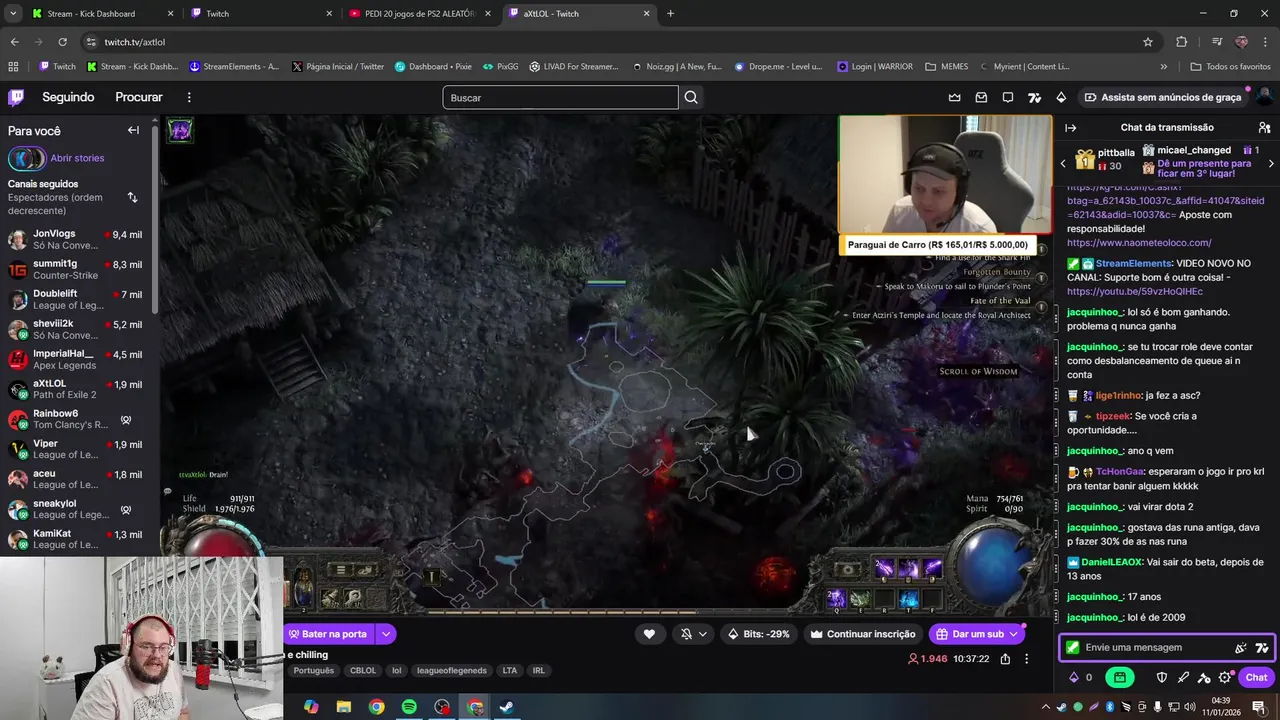This screenshot has width=1280, height=720.
Task: Open File Explorer from the taskbar
Action: pyautogui.click(x=343, y=707)
